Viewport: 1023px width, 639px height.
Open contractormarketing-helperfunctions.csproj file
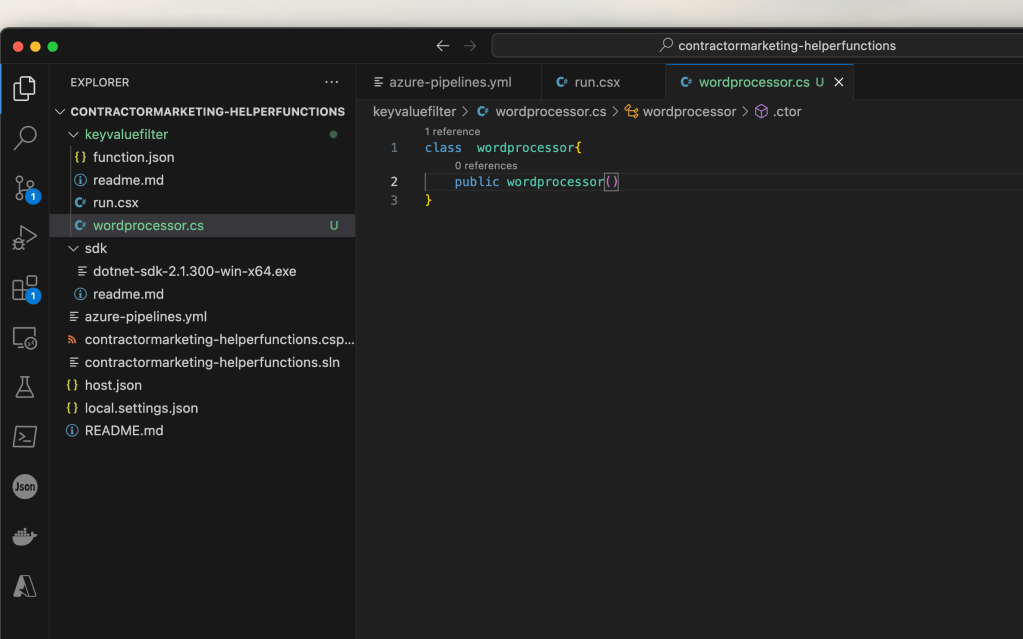pos(202,339)
